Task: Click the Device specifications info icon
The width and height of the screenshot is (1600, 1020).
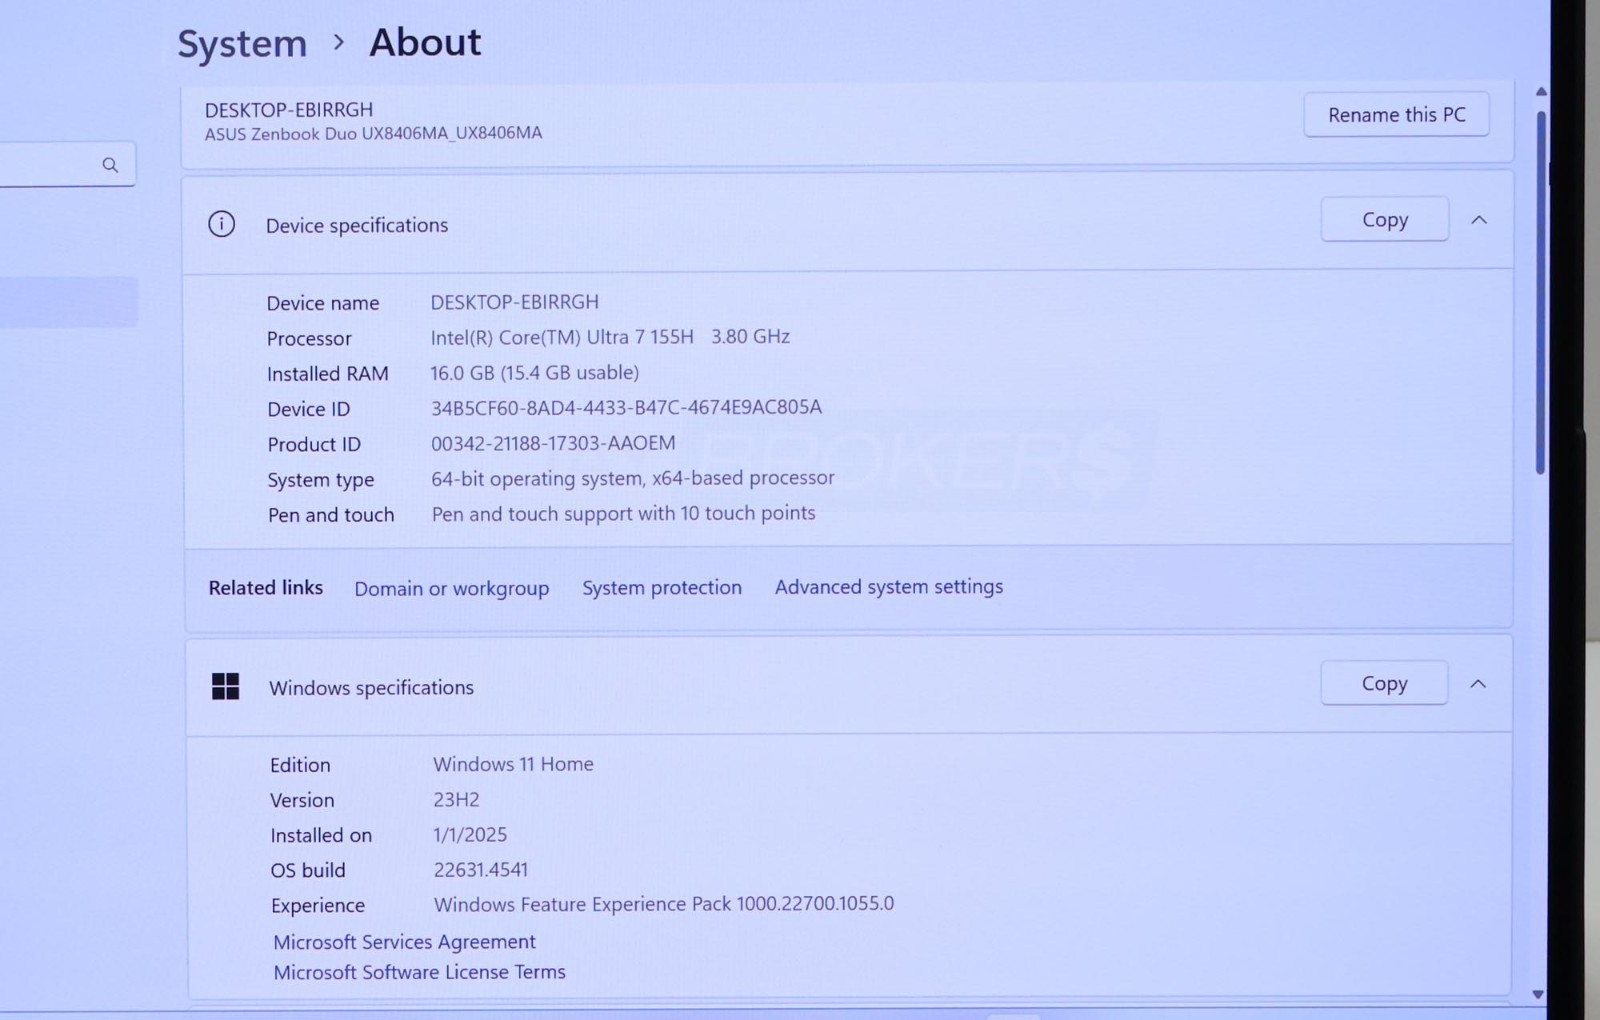Action: [221, 224]
